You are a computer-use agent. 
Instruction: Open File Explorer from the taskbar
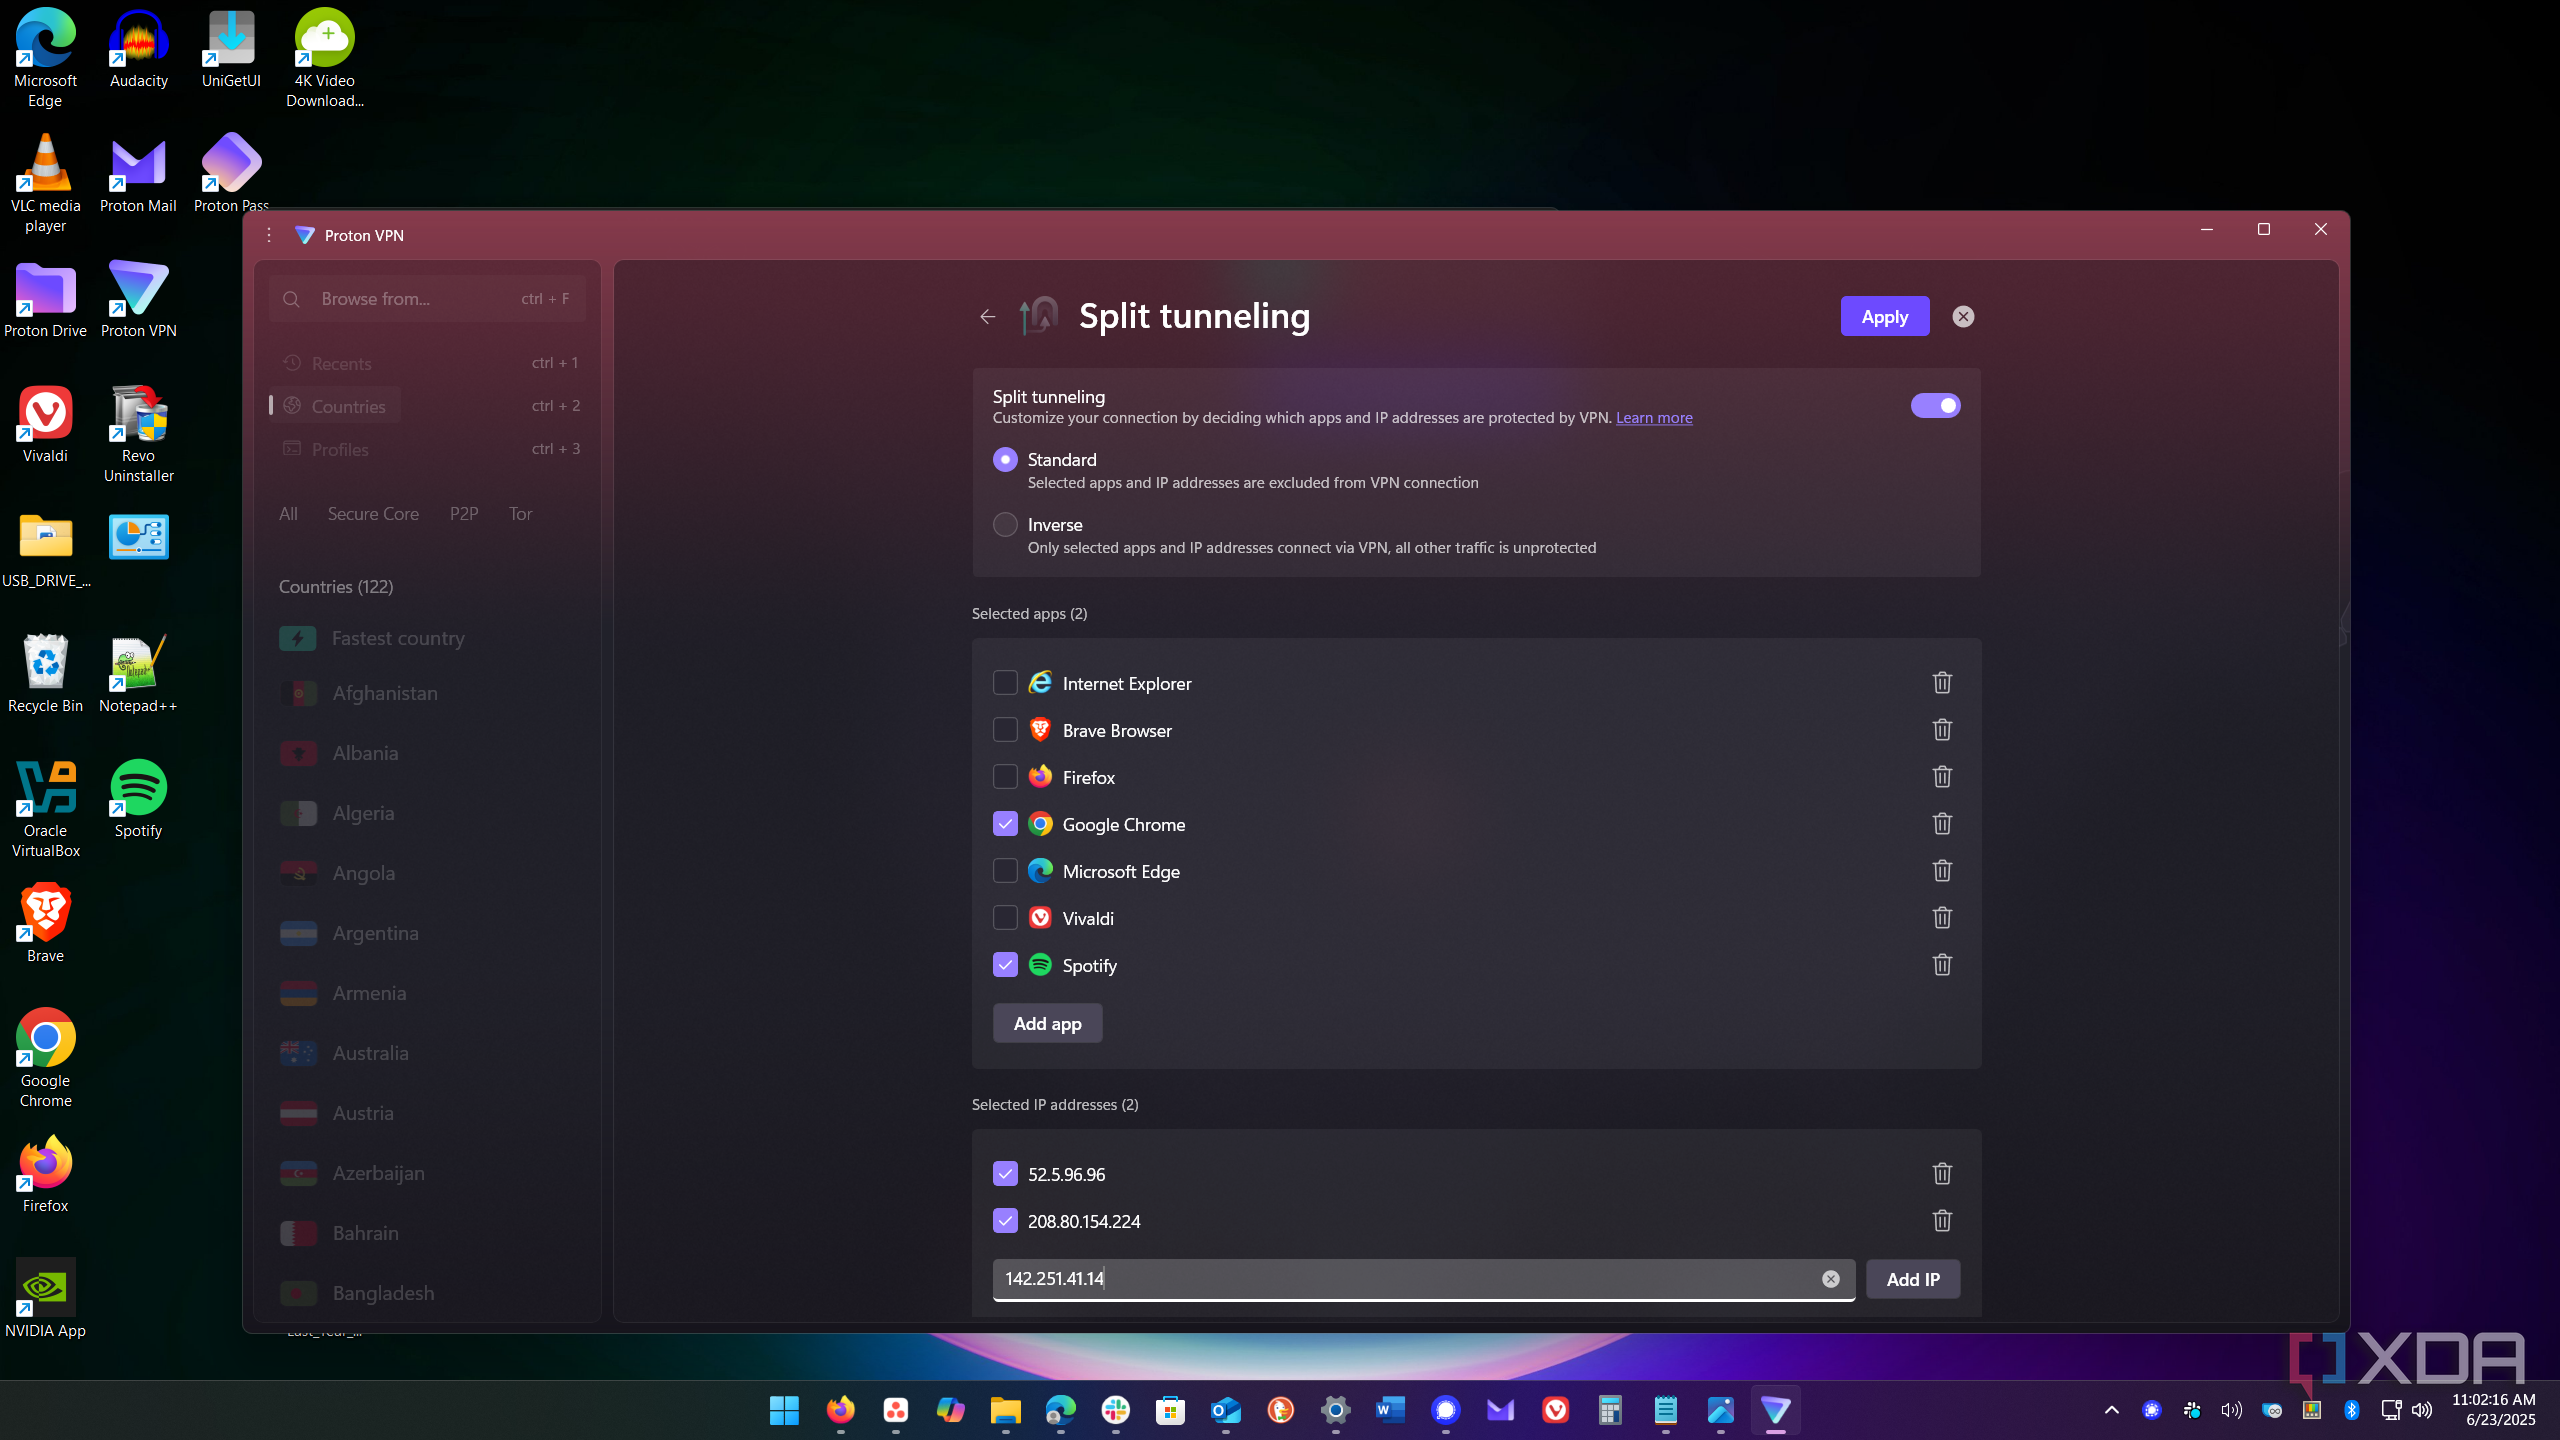(x=1005, y=1410)
